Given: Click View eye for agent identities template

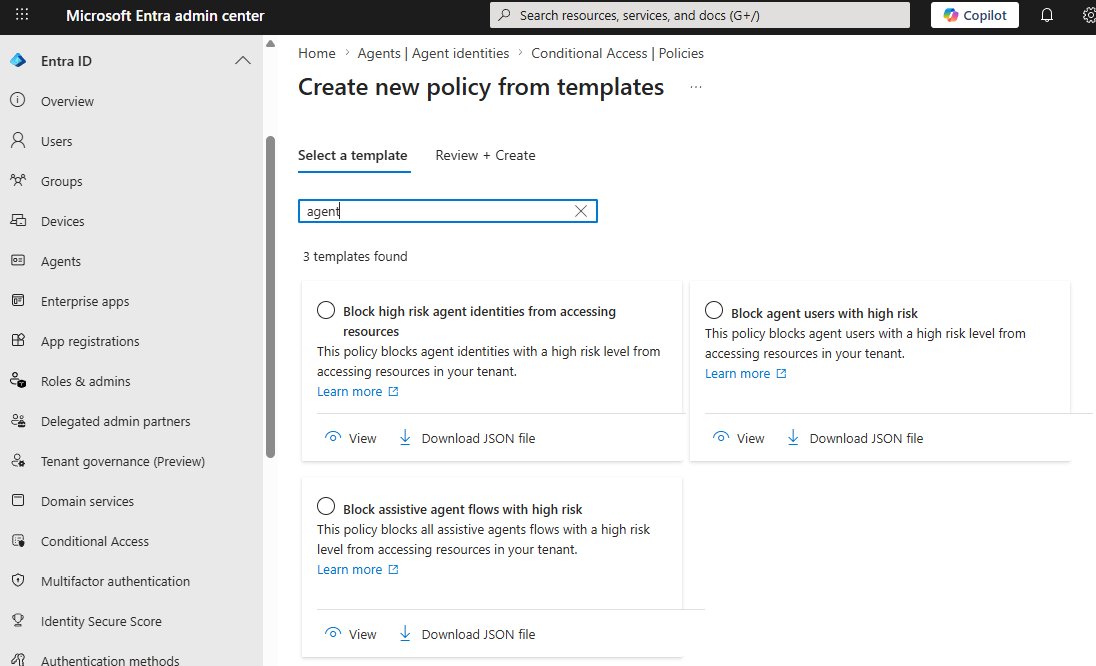Looking at the screenshot, I should (333, 437).
